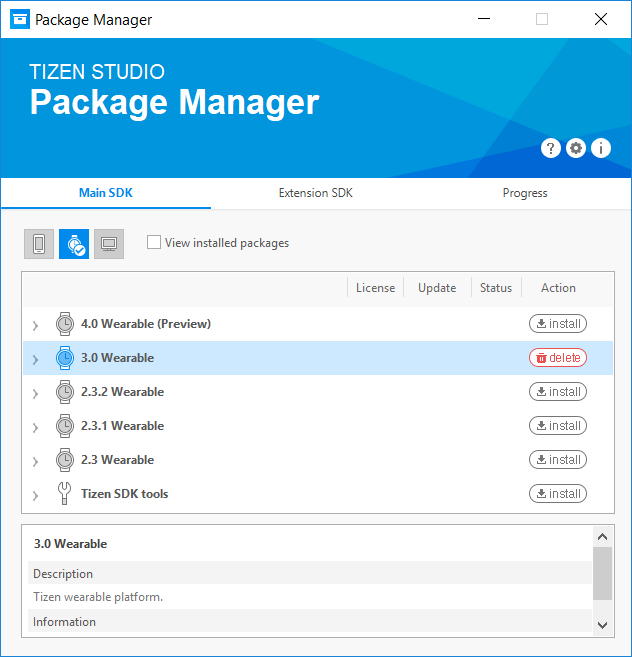Delete the 3.0 Wearable package
This screenshot has height=657, width=632.
coord(558,358)
